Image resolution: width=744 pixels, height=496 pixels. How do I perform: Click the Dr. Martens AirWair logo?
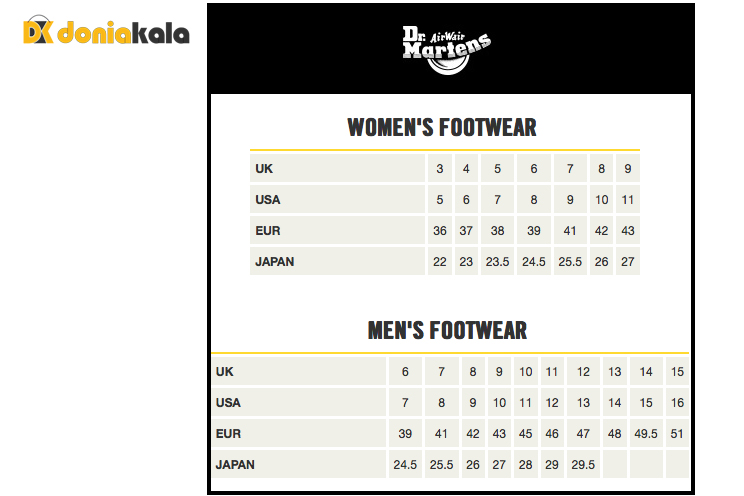[x=446, y=49]
